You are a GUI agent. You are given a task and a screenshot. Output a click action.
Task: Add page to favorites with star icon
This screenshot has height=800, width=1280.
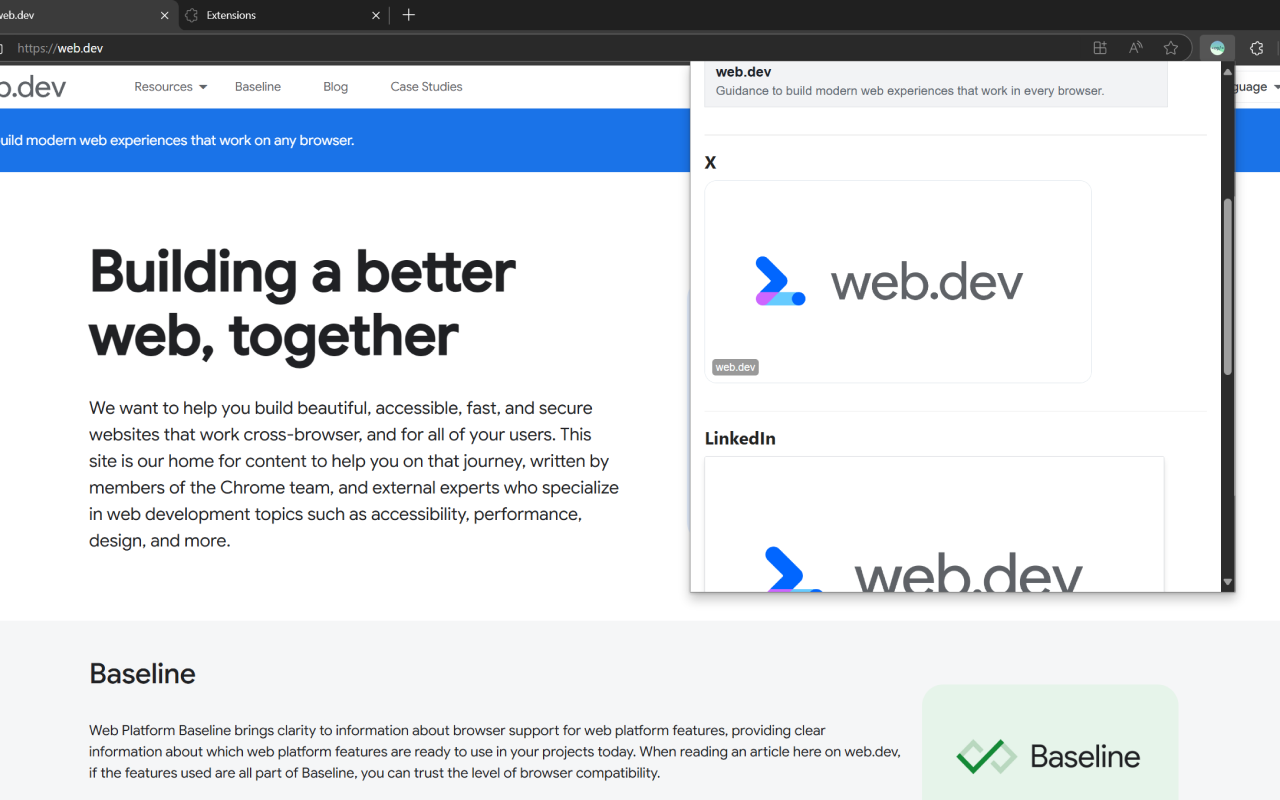[1171, 48]
